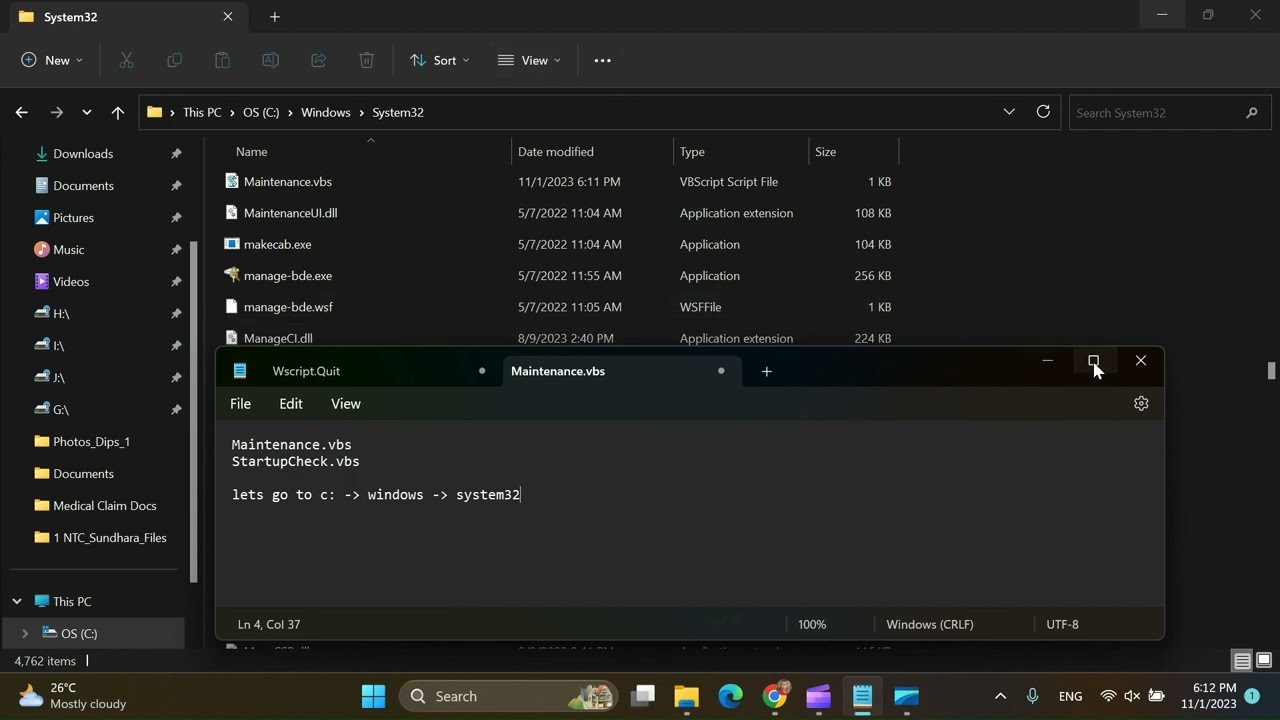Click the Windows breadcrumb in address bar
This screenshot has height=720, width=1280.
[x=326, y=112]
